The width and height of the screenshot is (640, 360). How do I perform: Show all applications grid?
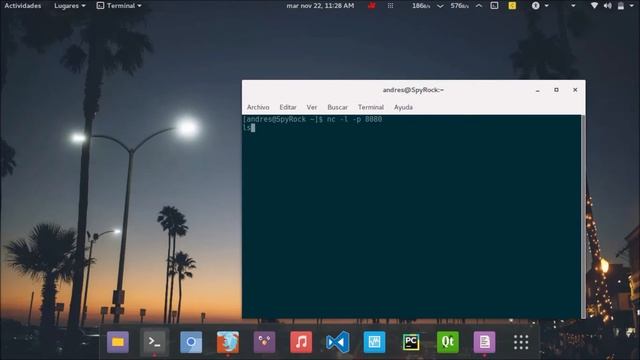coord(521,342)
